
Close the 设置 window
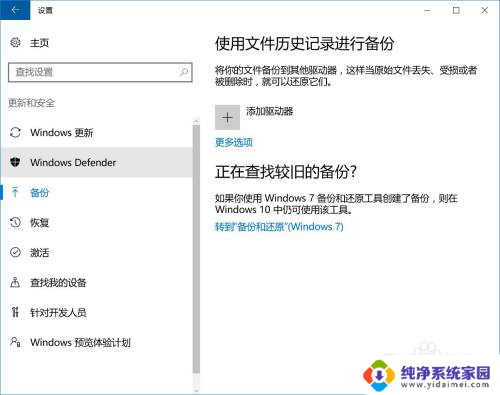(x=485, y=10)
